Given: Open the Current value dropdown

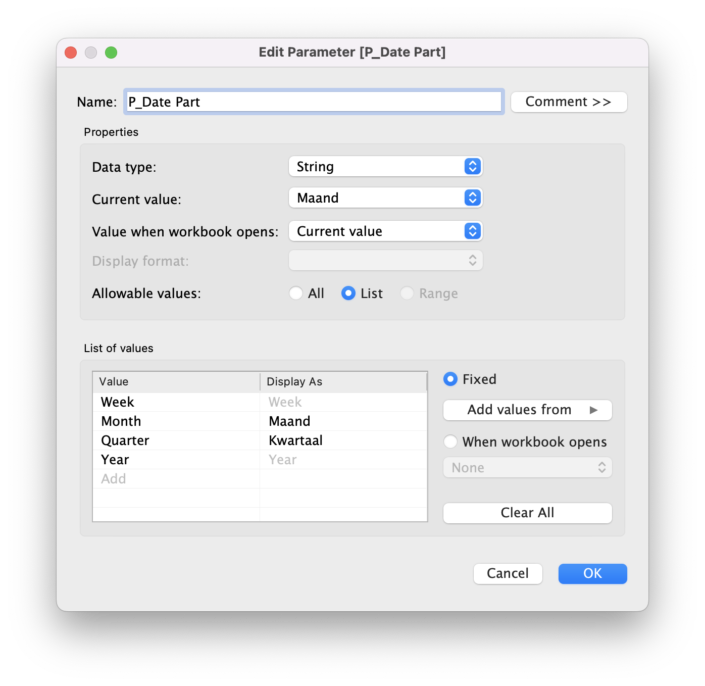Looking at the screenshot, I should [x=385, y=198].
